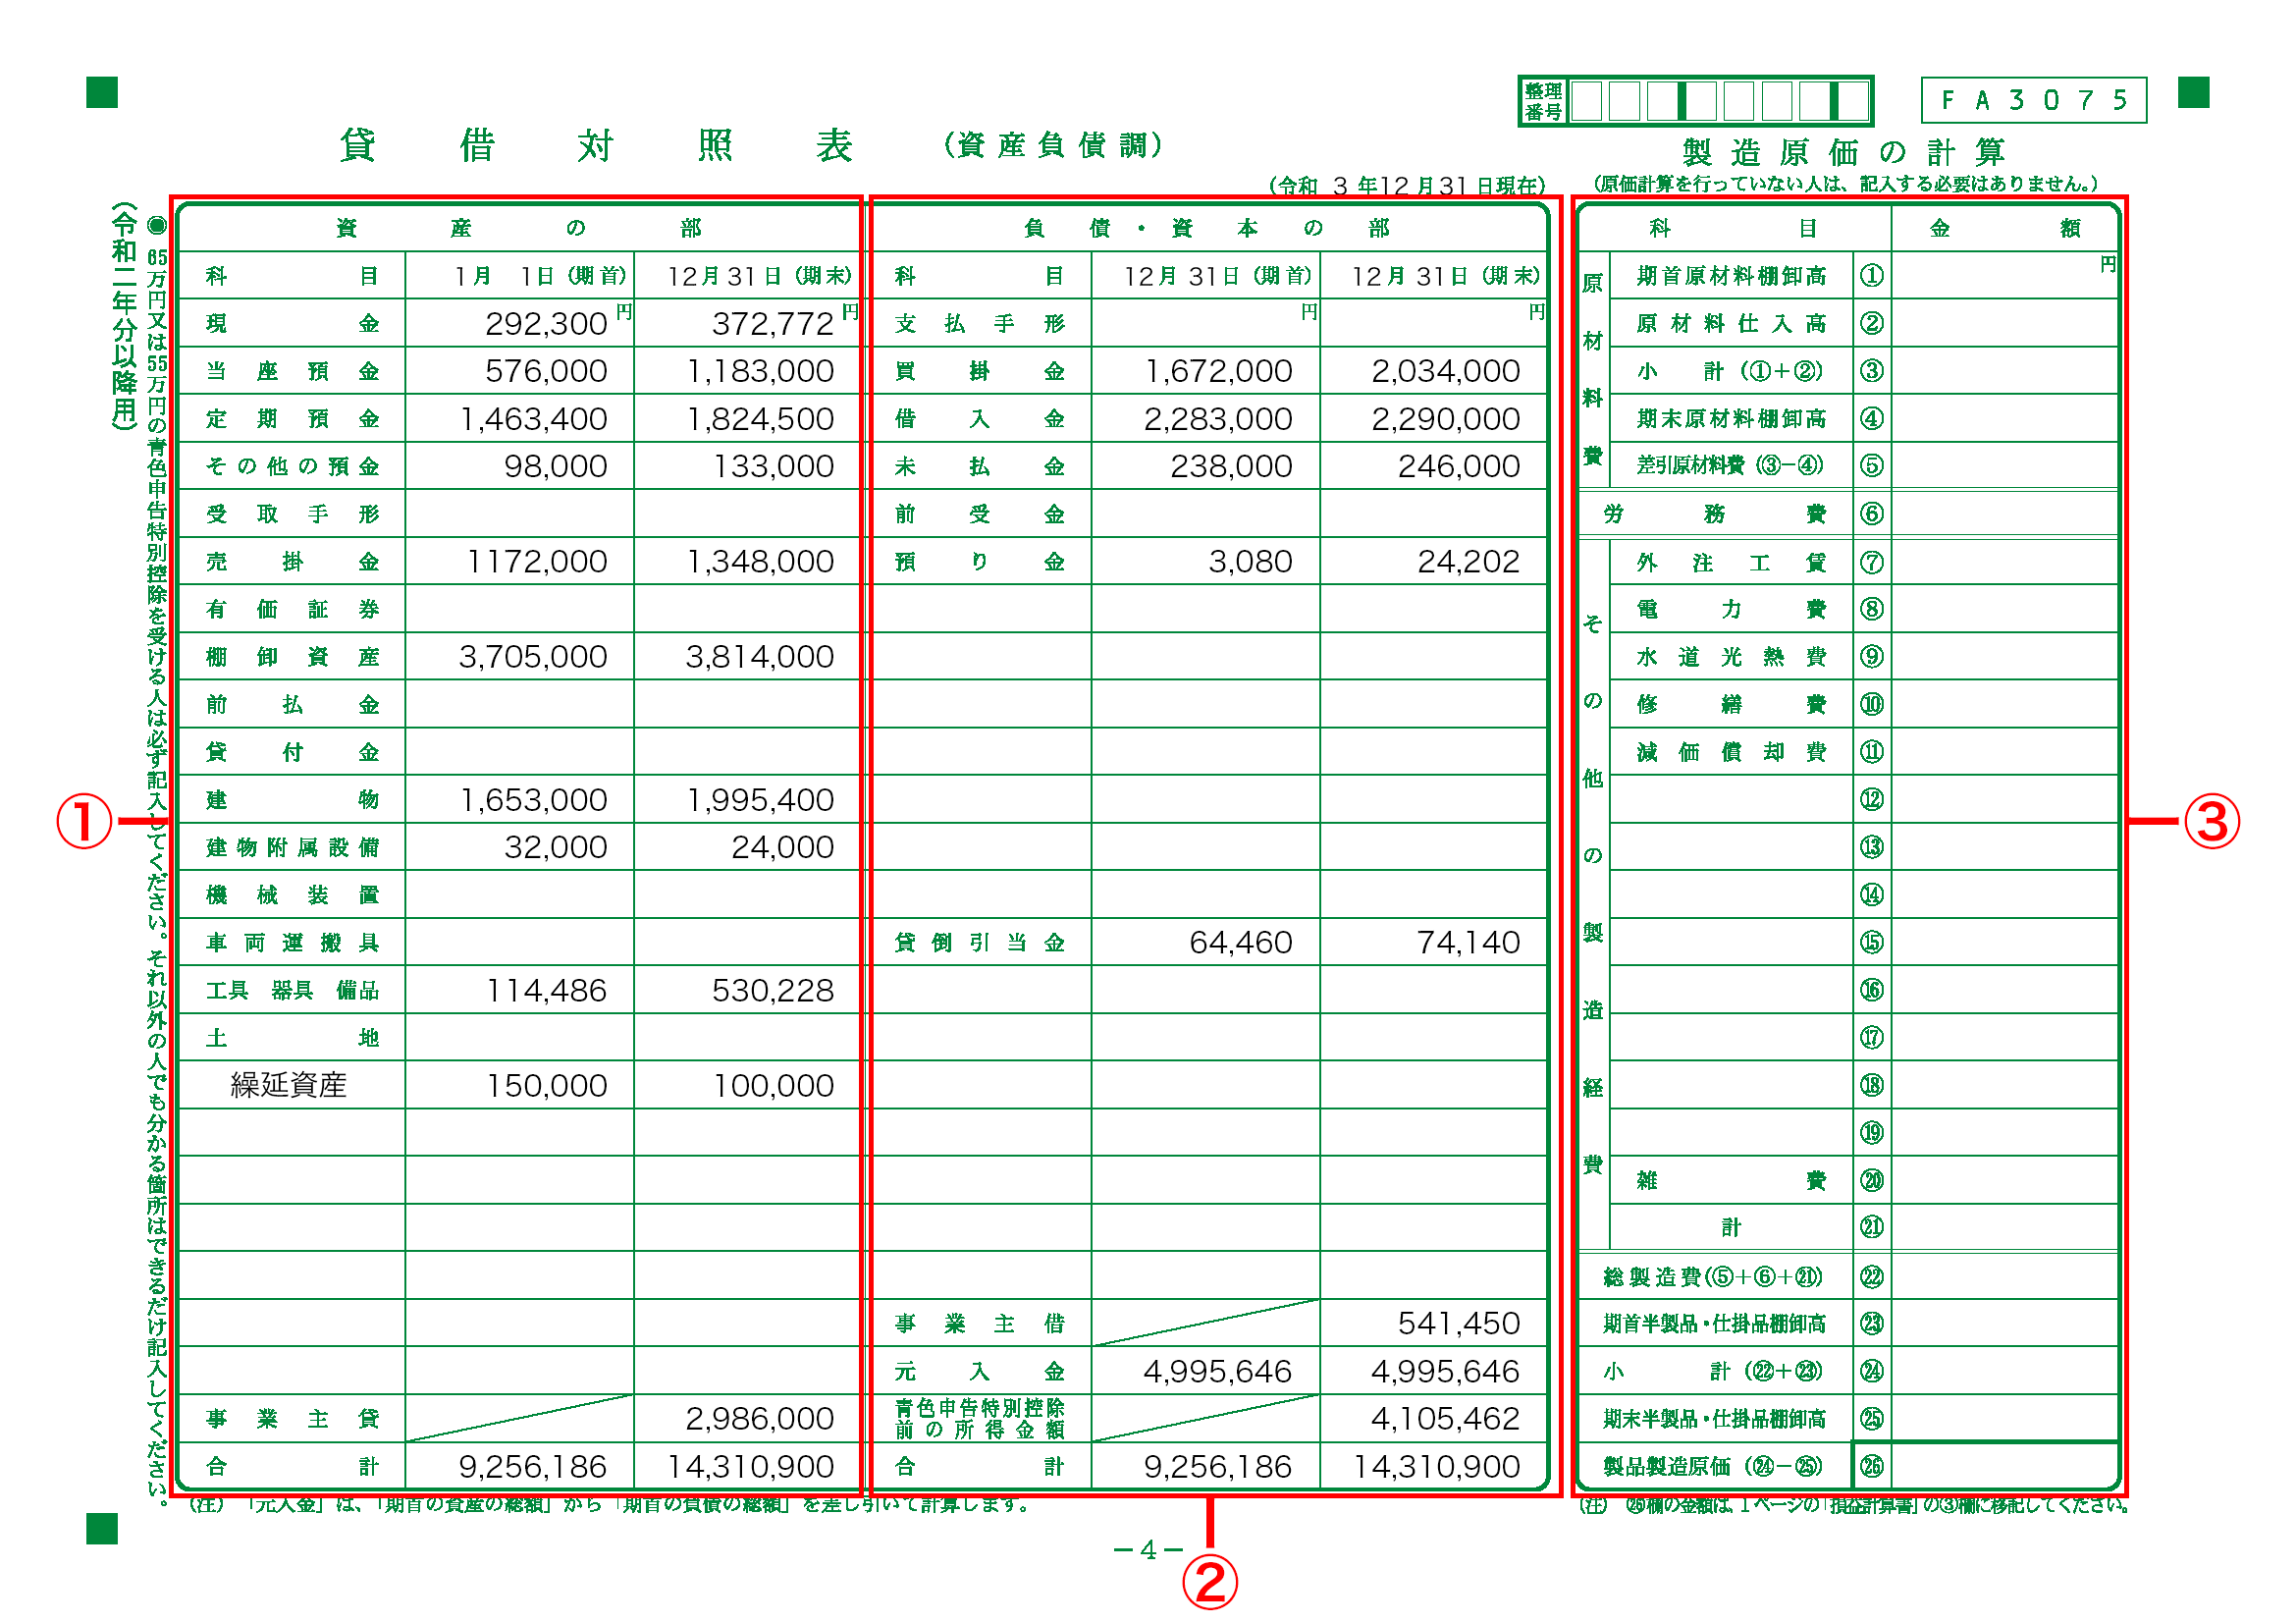Image resolution: width=2296 pixels, height=1623 pixels.
Task: Select the 576,000 value
Action: pyautogui.click(x=546, y=371)
